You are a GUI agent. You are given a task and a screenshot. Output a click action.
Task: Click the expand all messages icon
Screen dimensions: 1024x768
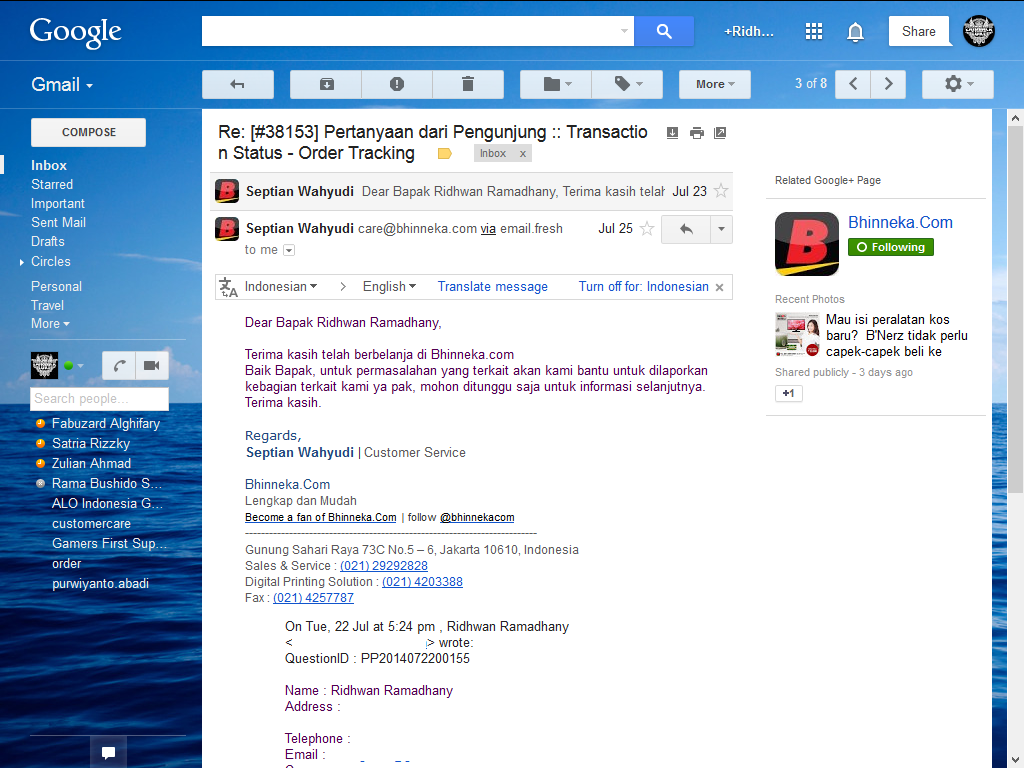672,133
